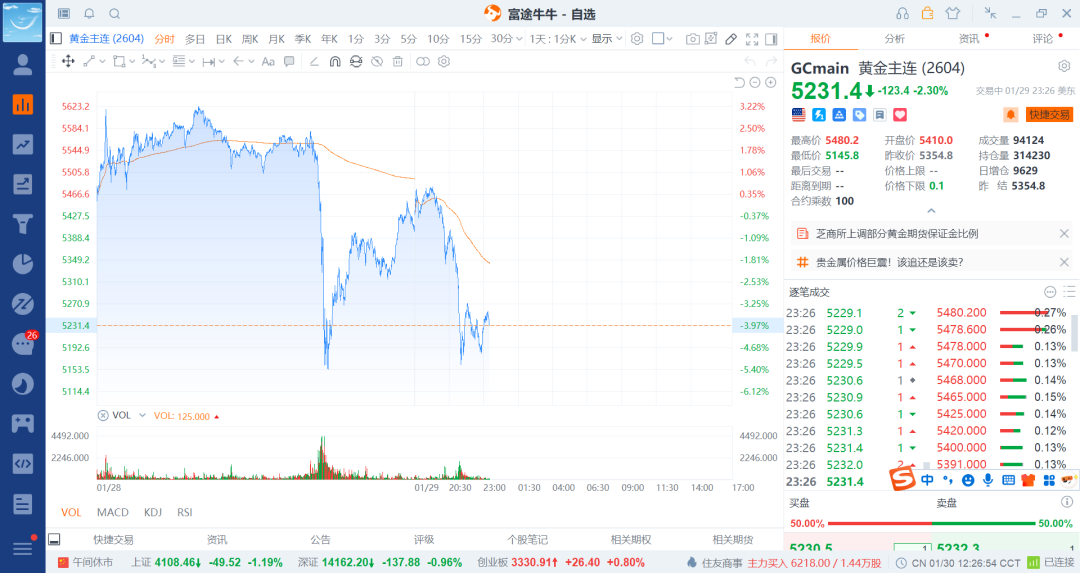The height and width of the screenshot is (573, 1080).
Task: Enter full-screen chart mode
Action: click(752, 39)
